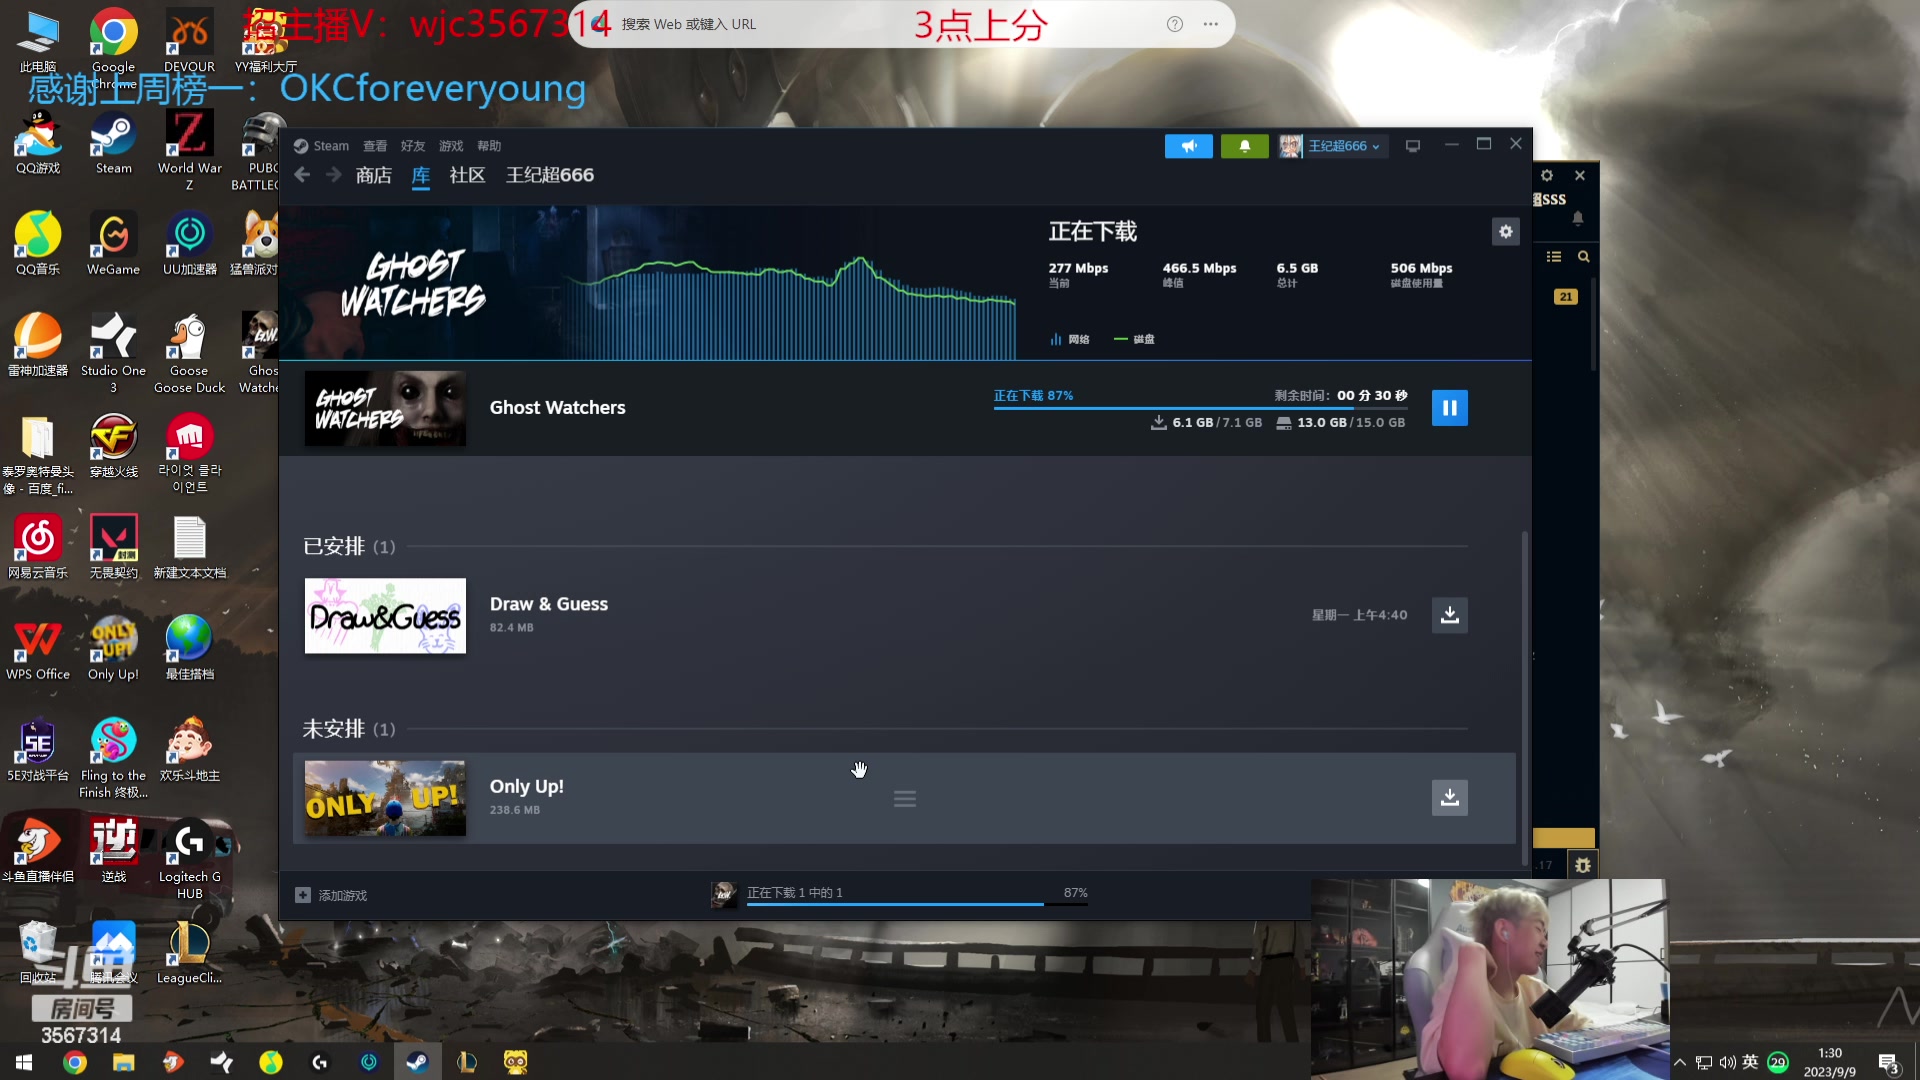Open the Steam menu
1920x1080 pixels.
coord(321,146)
